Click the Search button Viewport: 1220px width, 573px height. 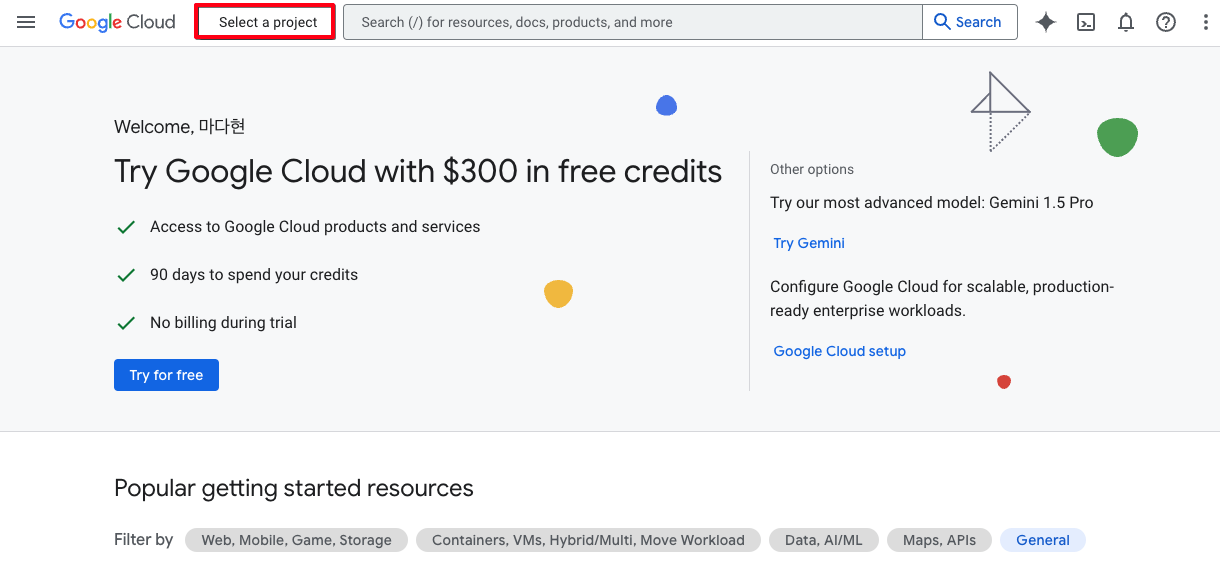tap(970, 22)
